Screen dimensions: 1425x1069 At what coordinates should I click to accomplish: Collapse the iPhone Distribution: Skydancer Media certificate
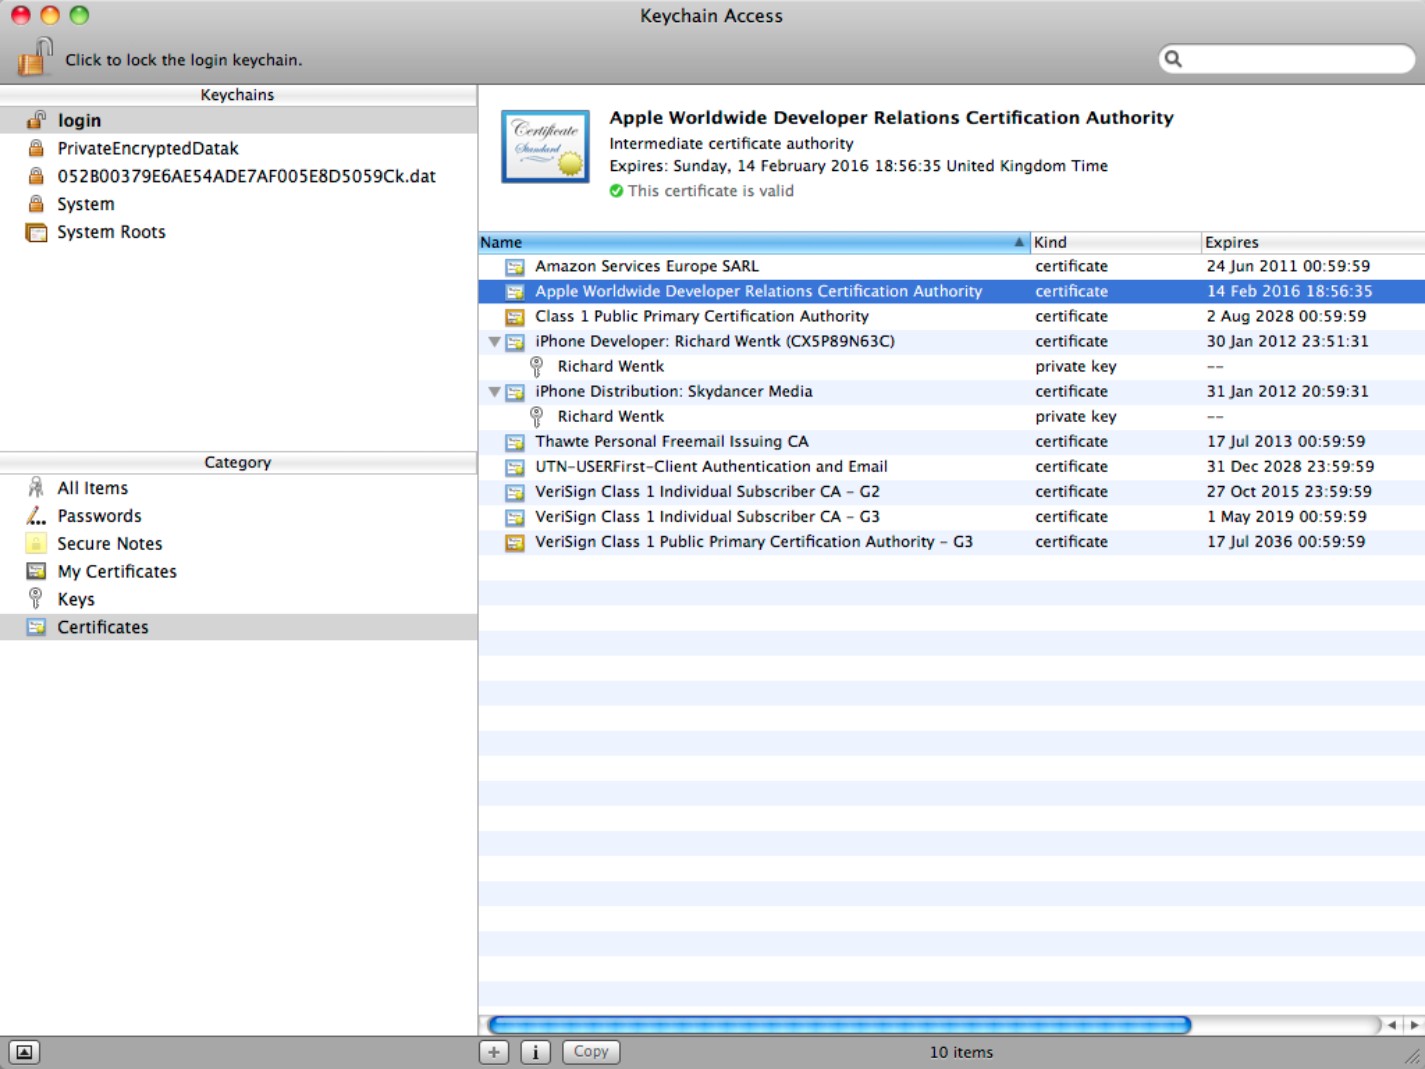tap(494, 392)
